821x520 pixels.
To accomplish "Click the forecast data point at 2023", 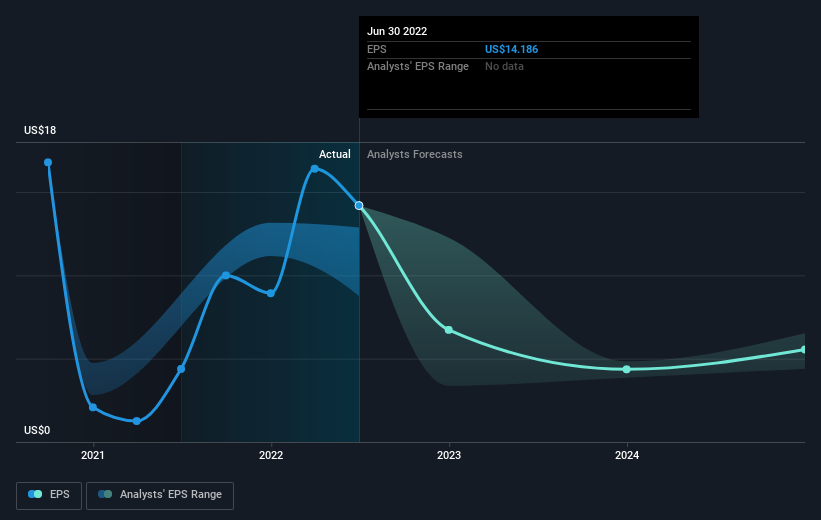I will pos(449,330).
